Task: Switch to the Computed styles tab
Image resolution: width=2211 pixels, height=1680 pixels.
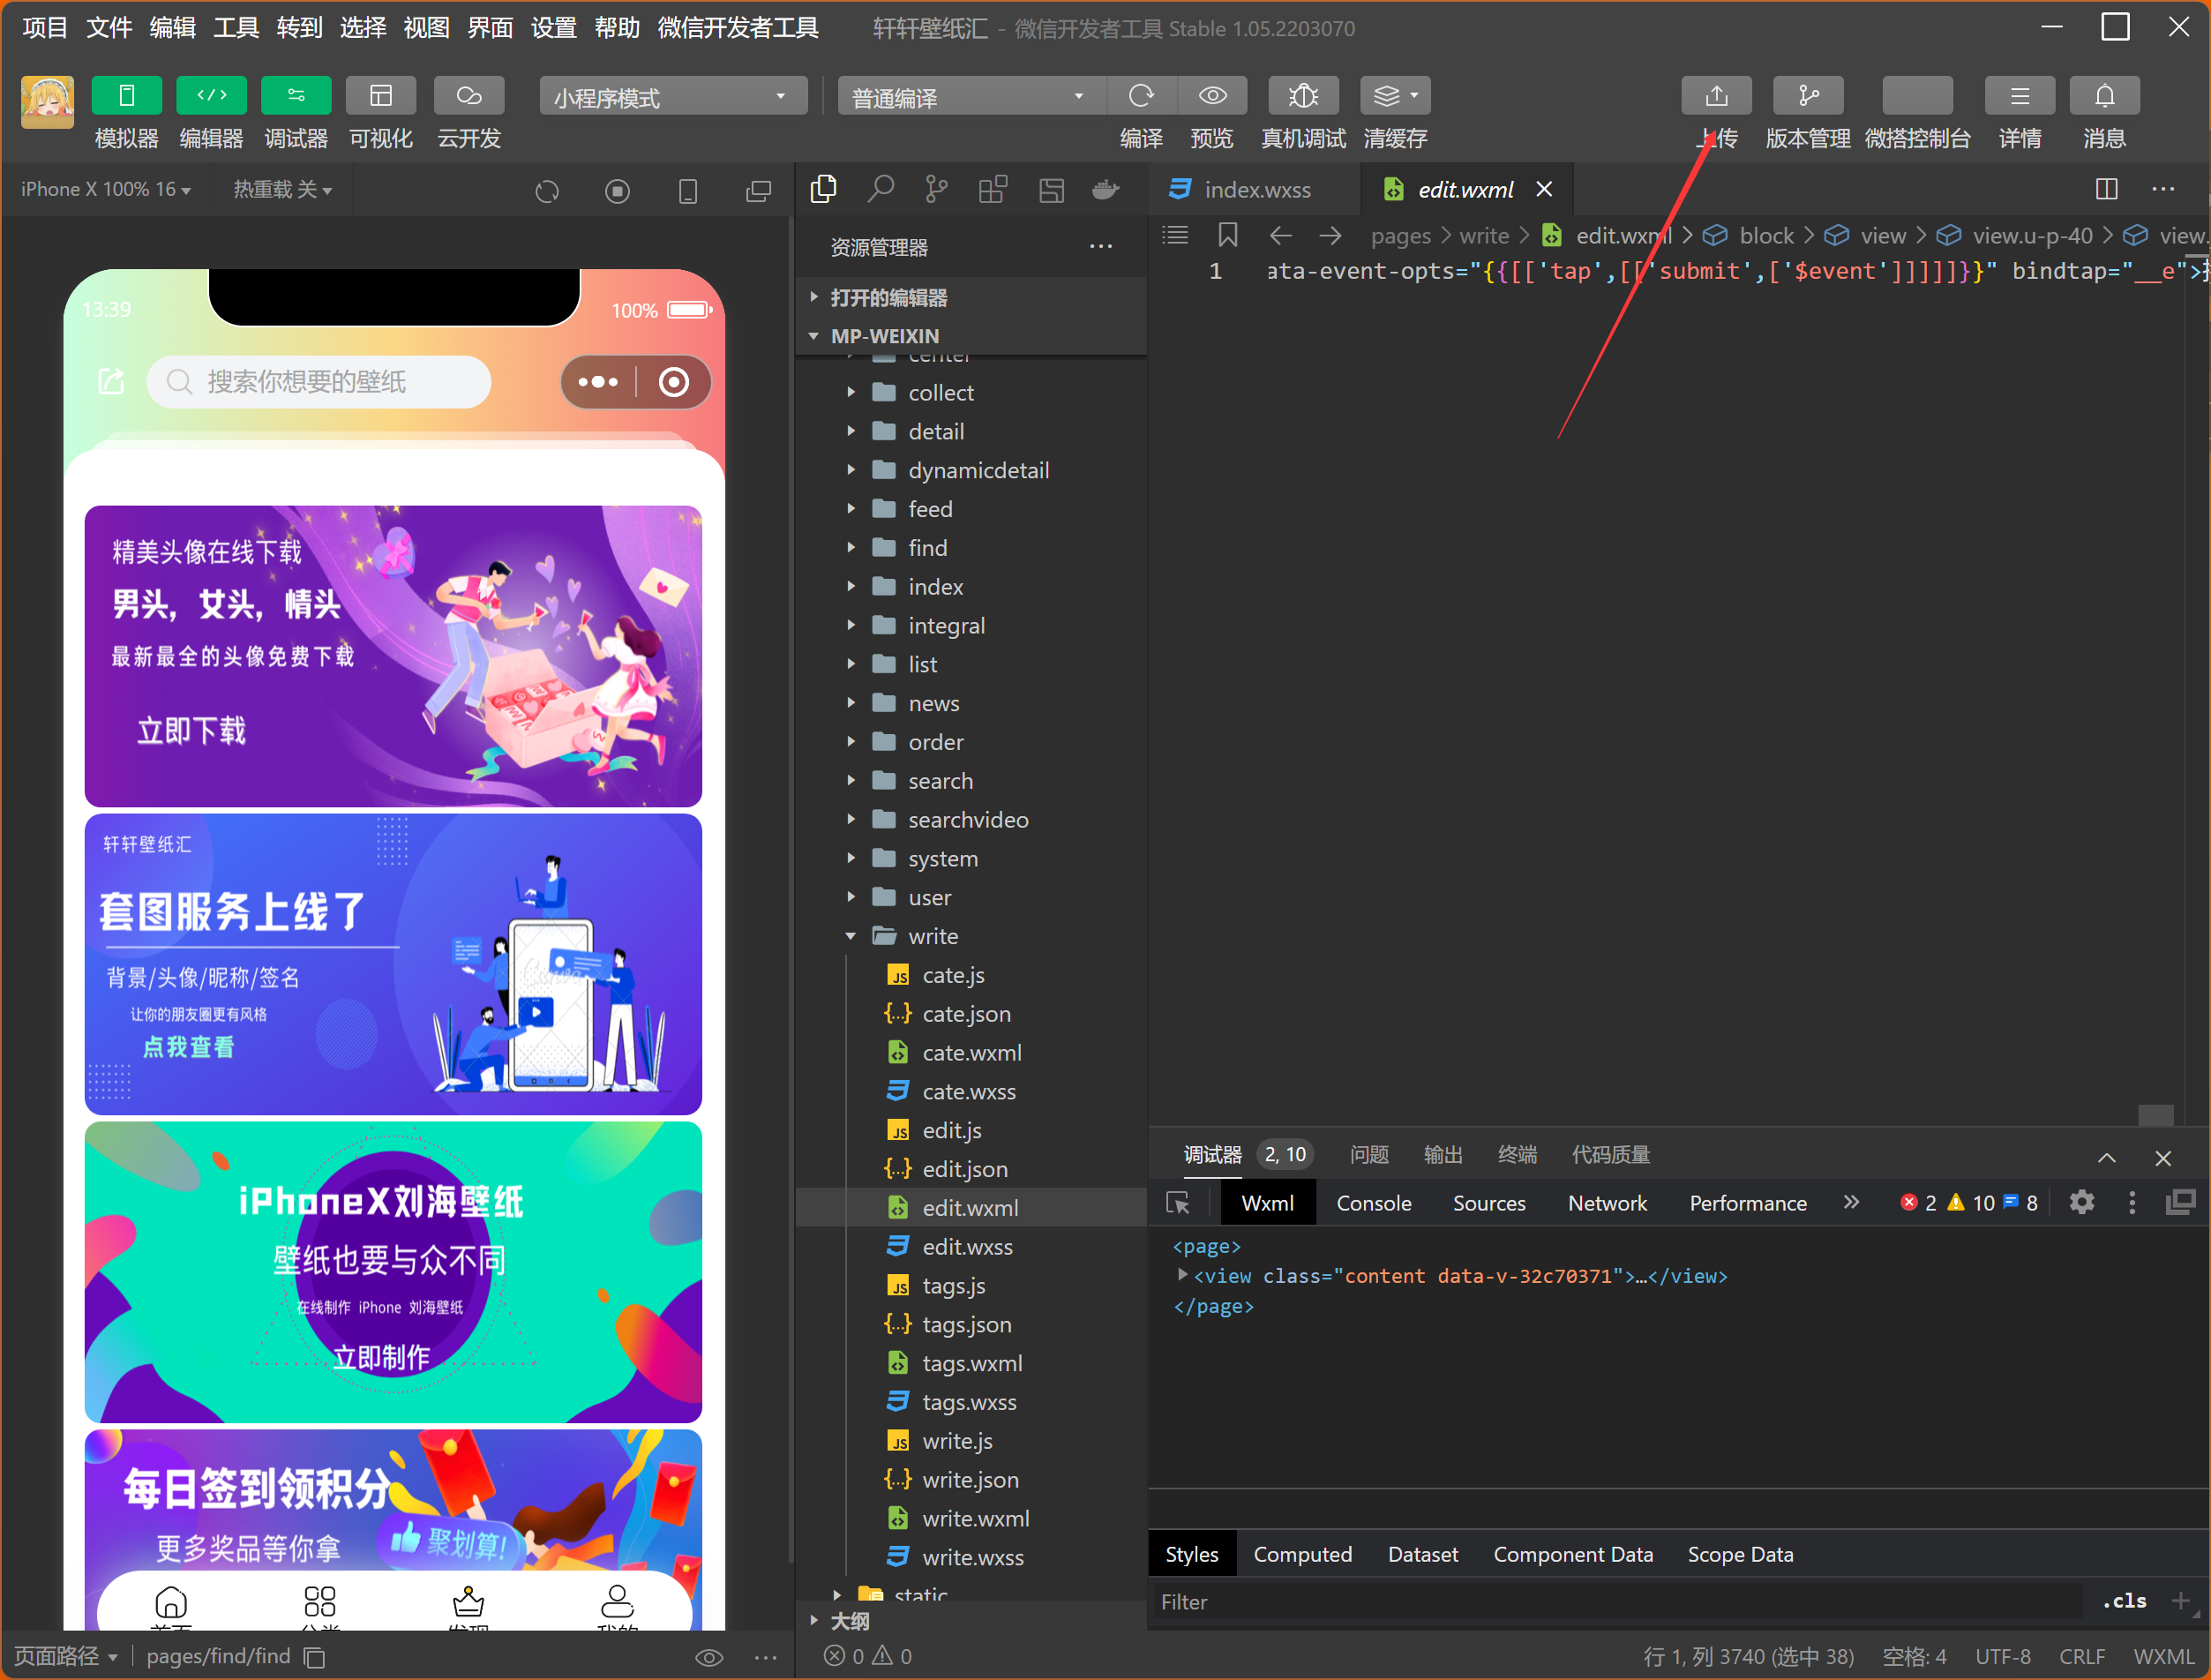Action: (x=1302, y=1554)
